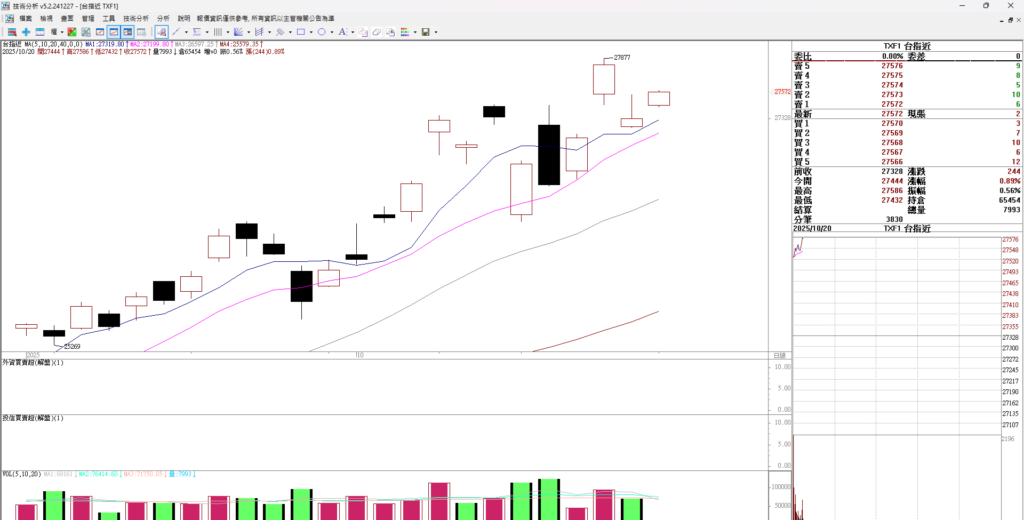The width and height of the screenshot is (1024, 520).
Task: Open the 工具 menu
Action: pyautogui.click(x=108, y=19)
